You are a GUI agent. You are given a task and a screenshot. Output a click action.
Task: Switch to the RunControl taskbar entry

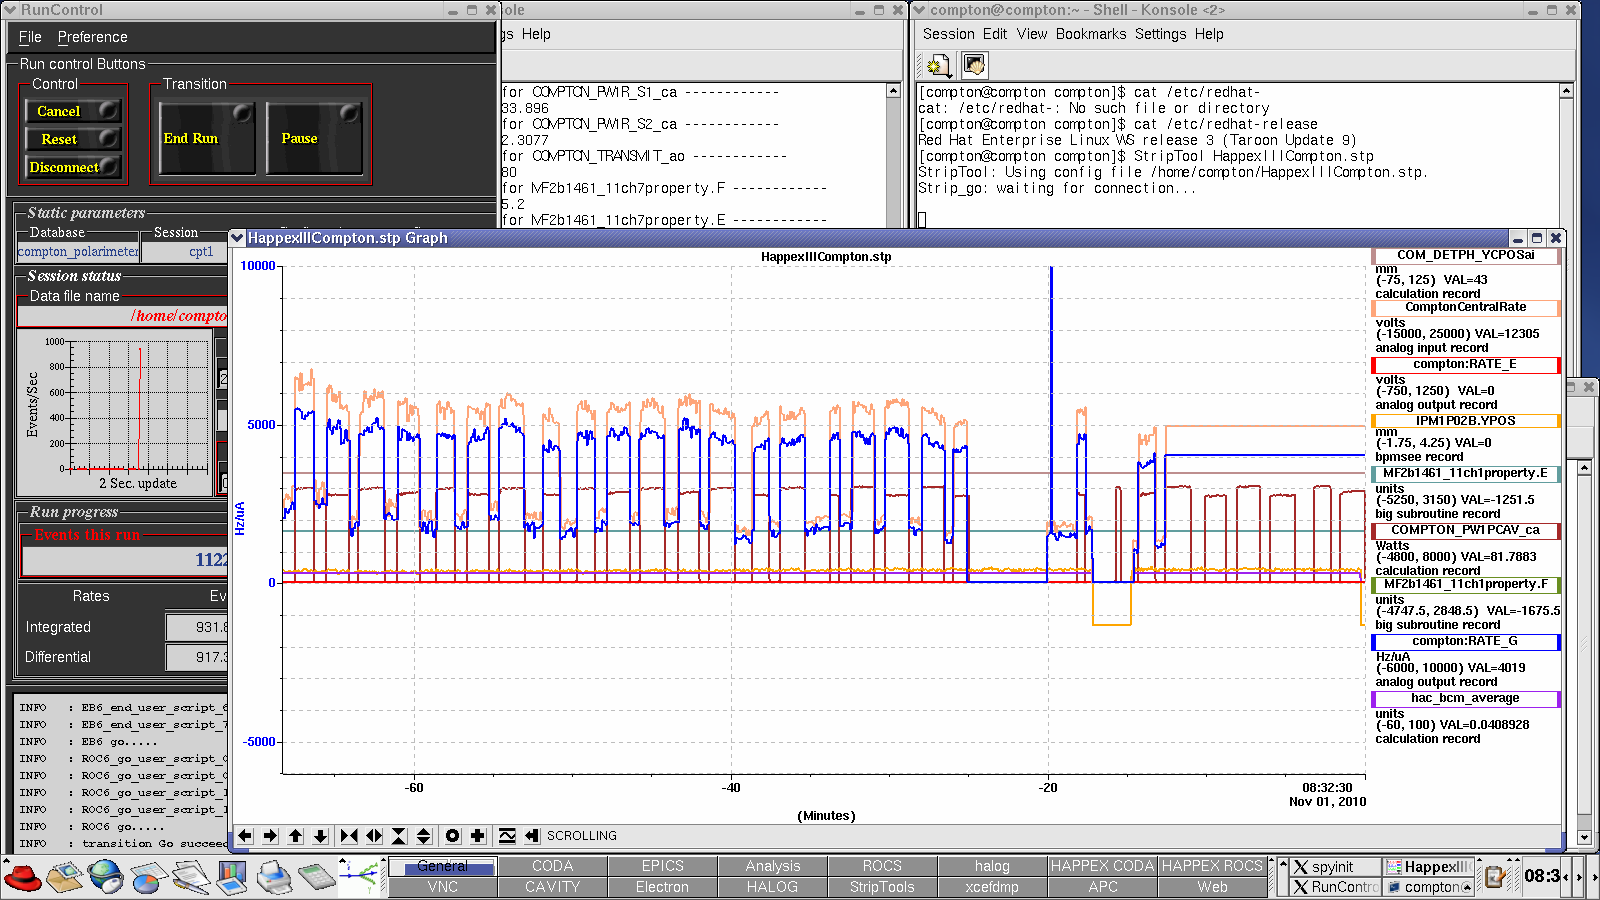click(1334, 887)
